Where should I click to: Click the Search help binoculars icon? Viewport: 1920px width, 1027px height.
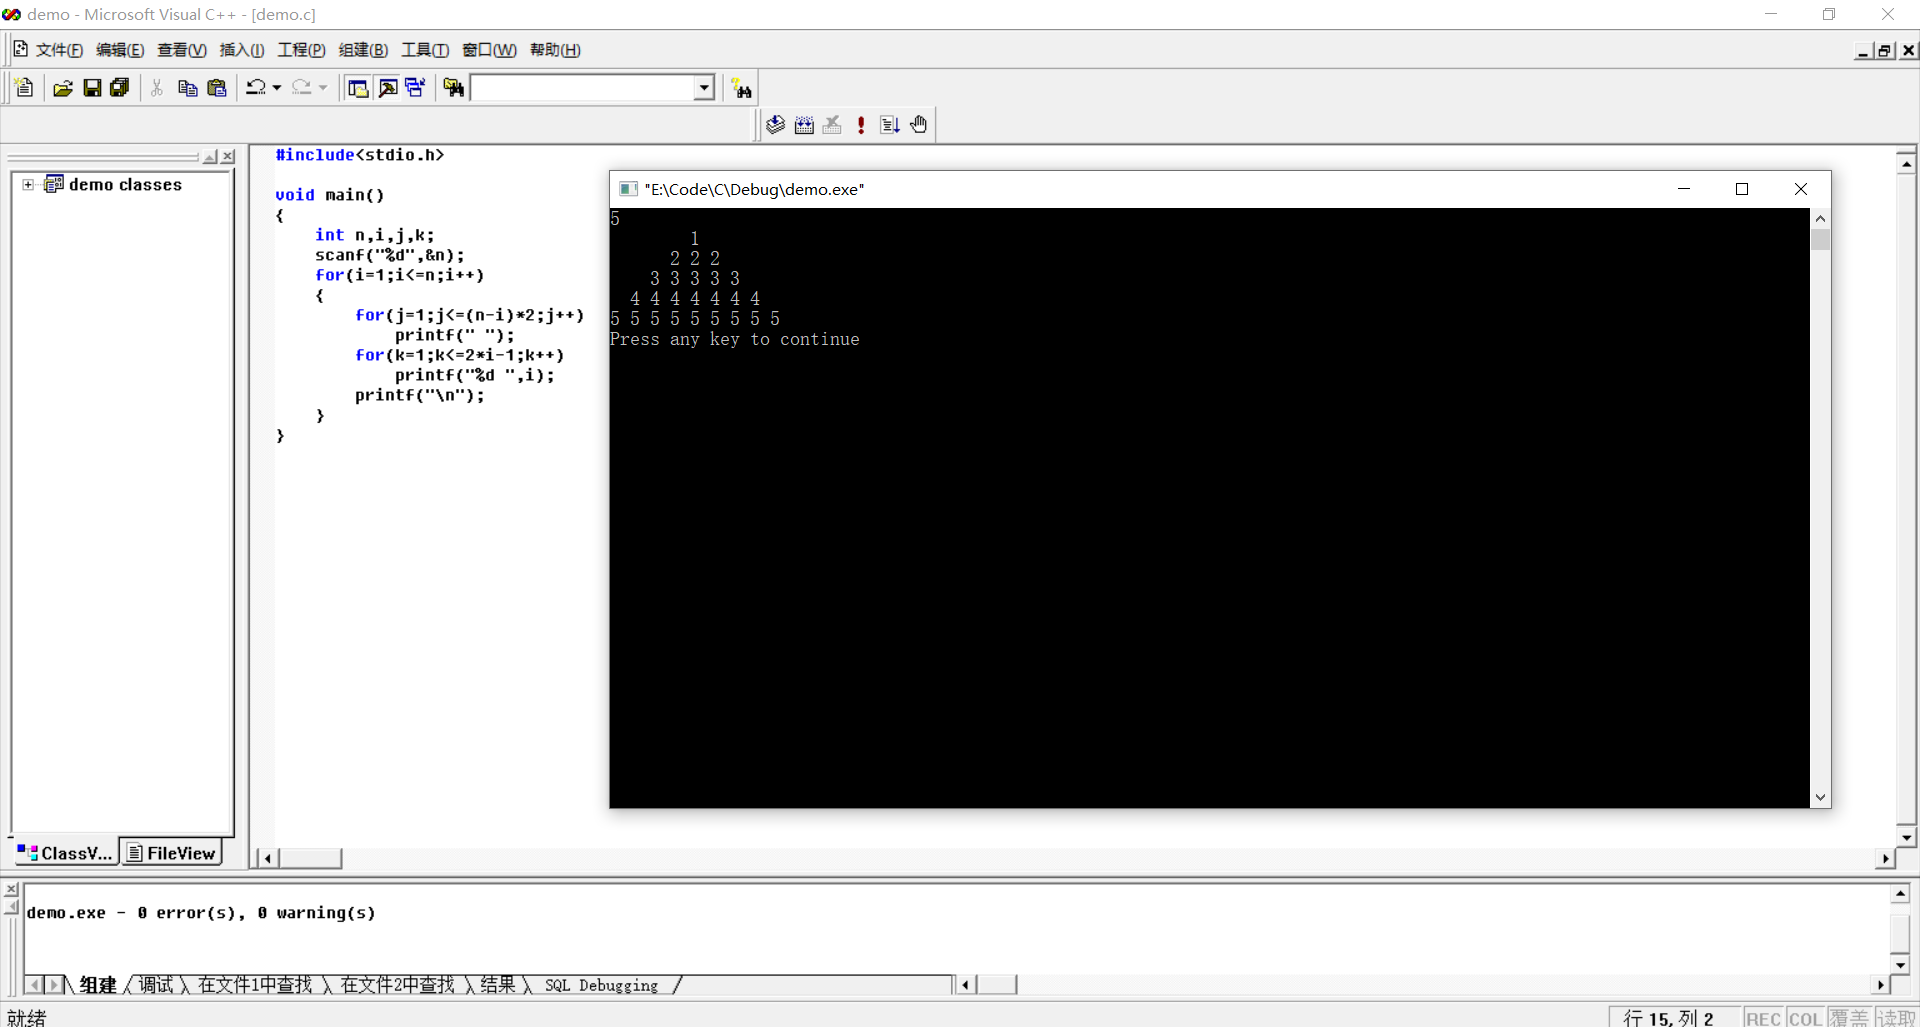coord(741,88)
